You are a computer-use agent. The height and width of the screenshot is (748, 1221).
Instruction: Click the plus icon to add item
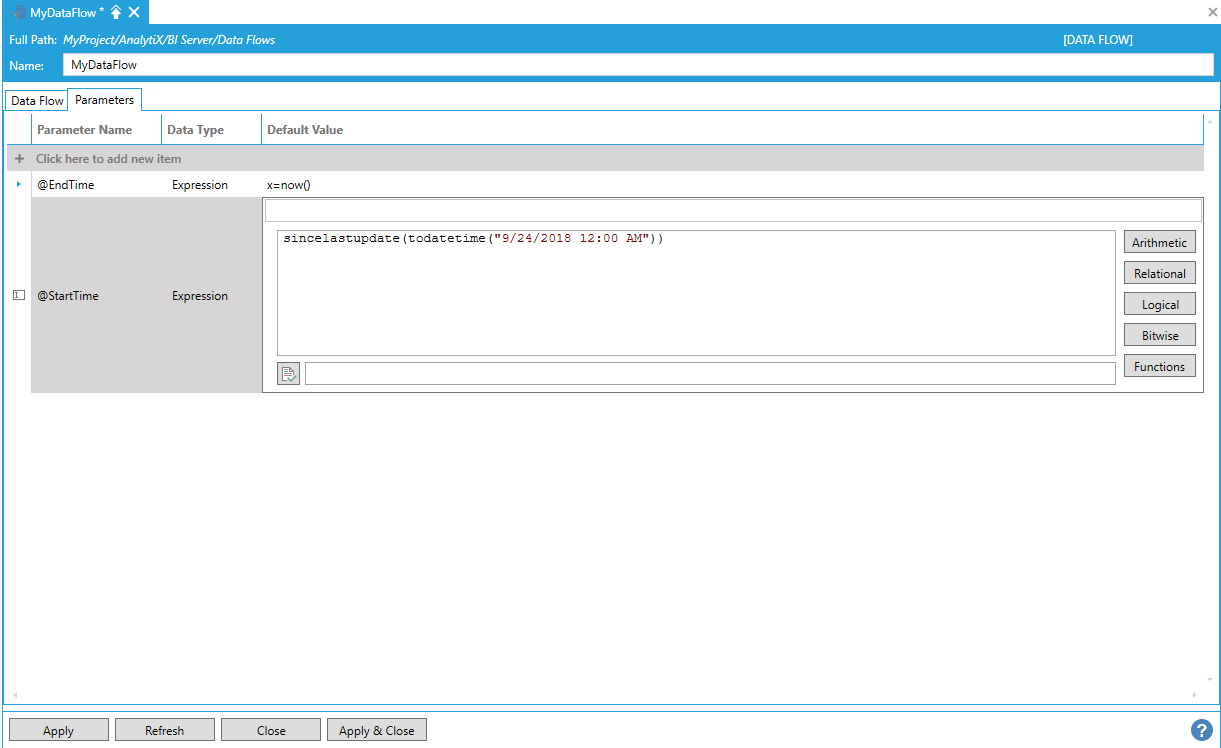click(19, 159)
